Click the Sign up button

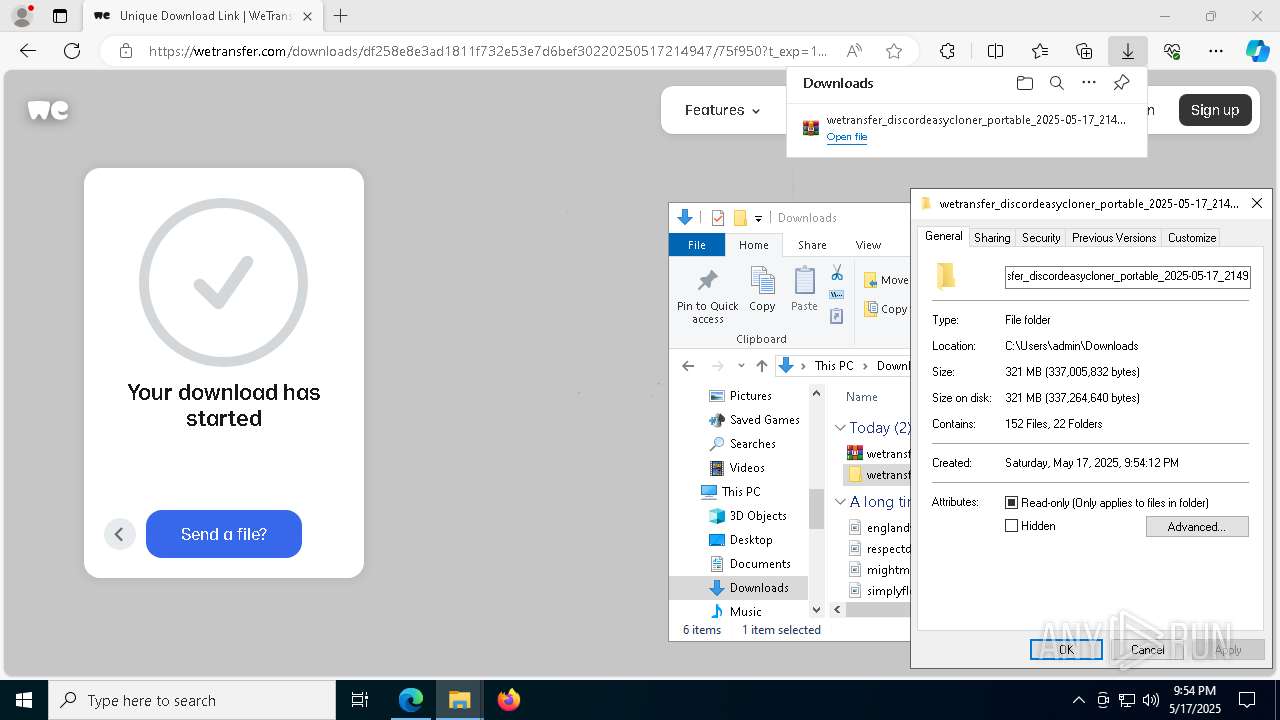point(1215,110)
